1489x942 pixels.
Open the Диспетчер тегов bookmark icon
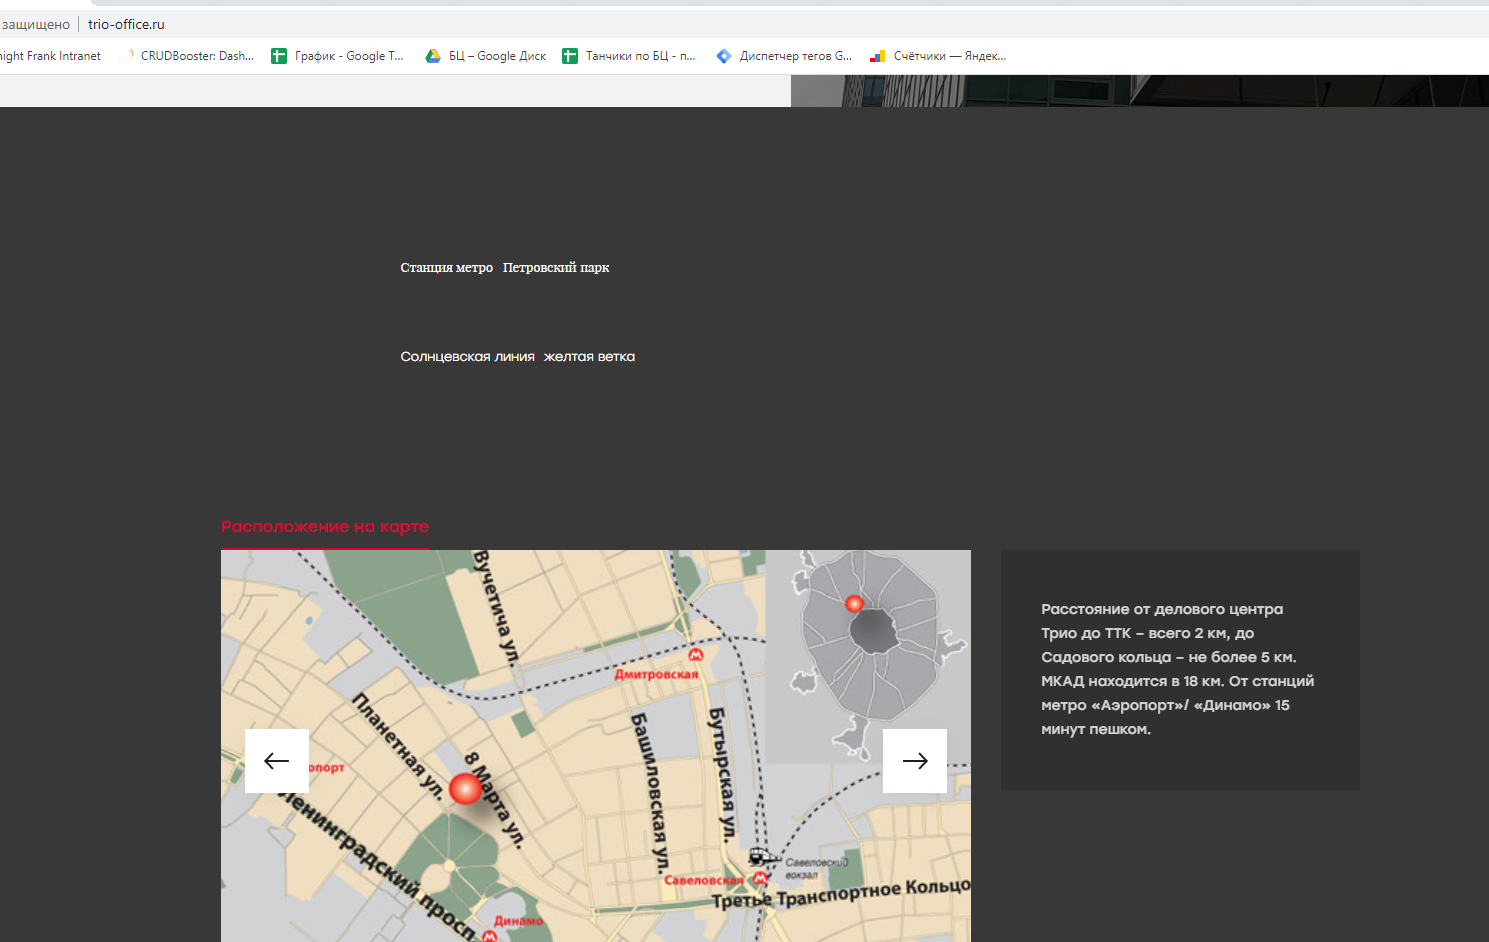724,56
